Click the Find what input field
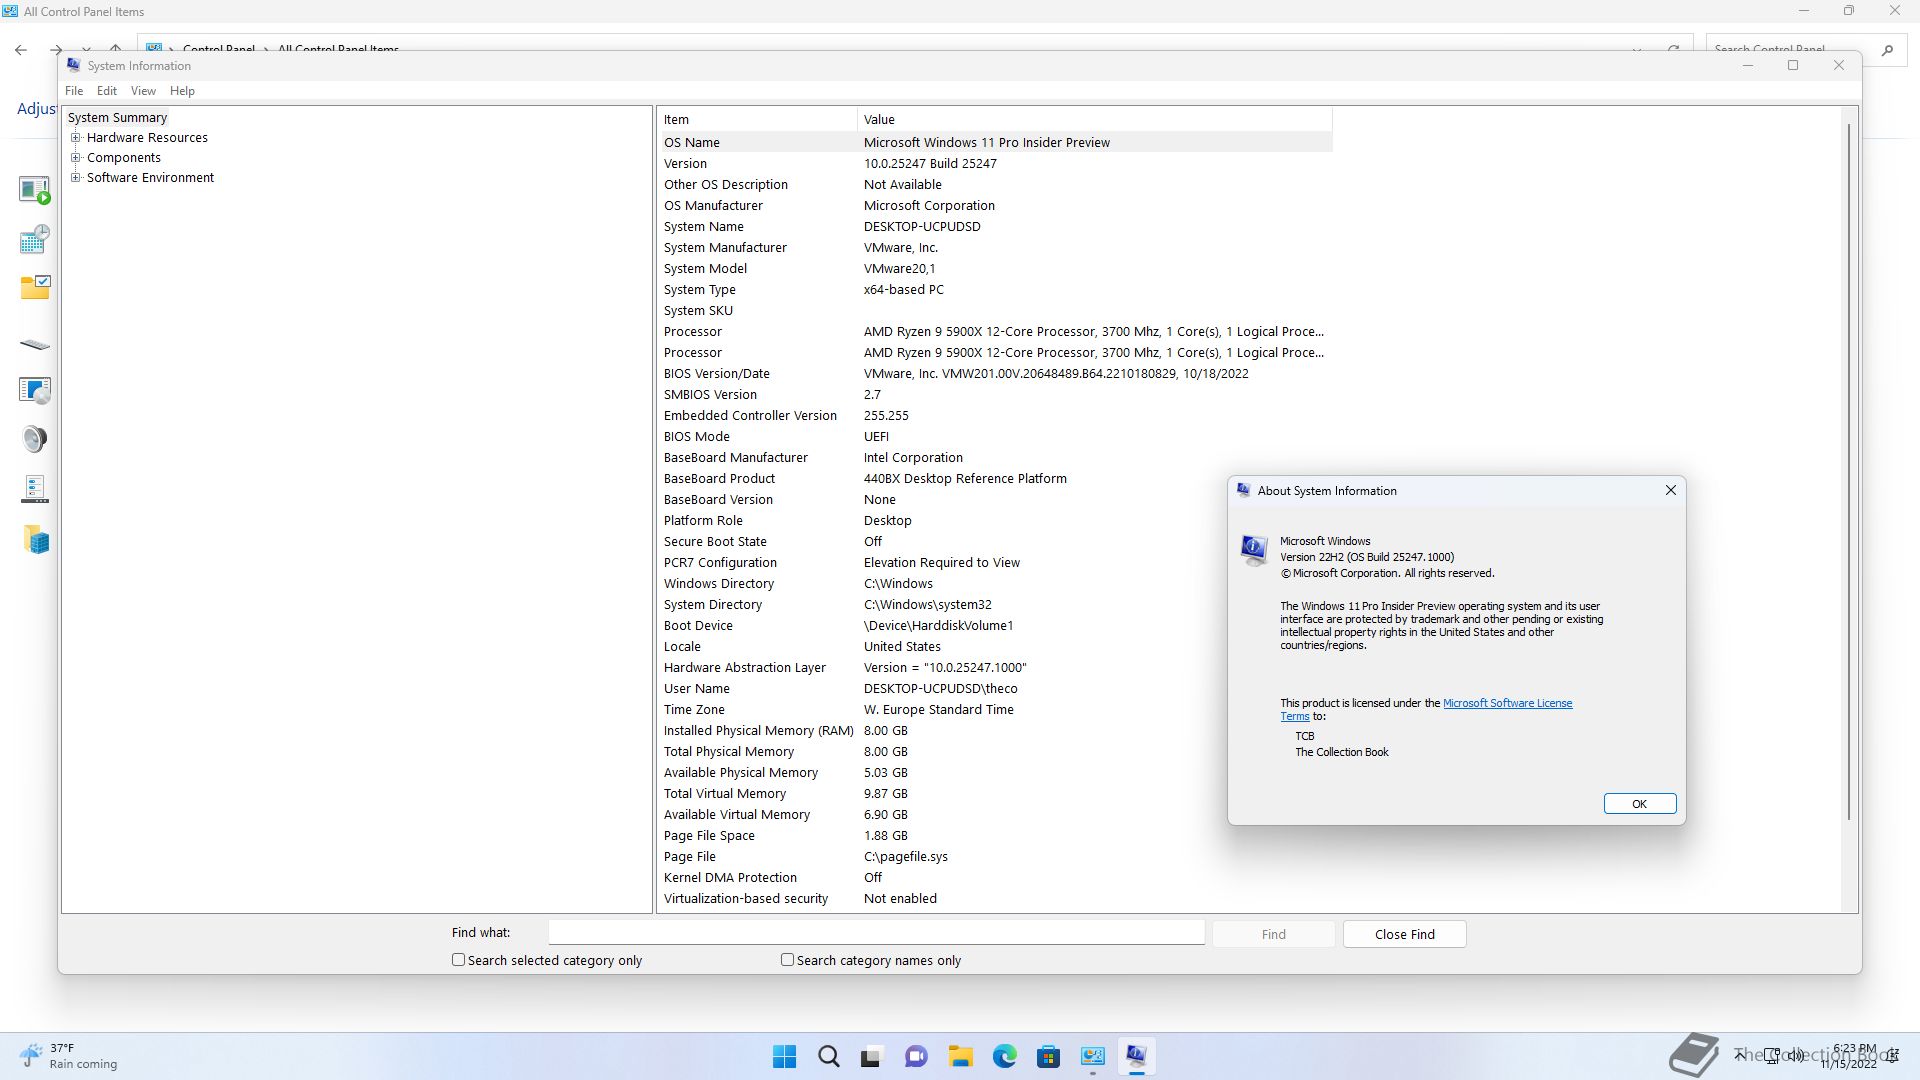This screenshot has height=1080, width=1920. pyautogui.click(x=876, y=932)
